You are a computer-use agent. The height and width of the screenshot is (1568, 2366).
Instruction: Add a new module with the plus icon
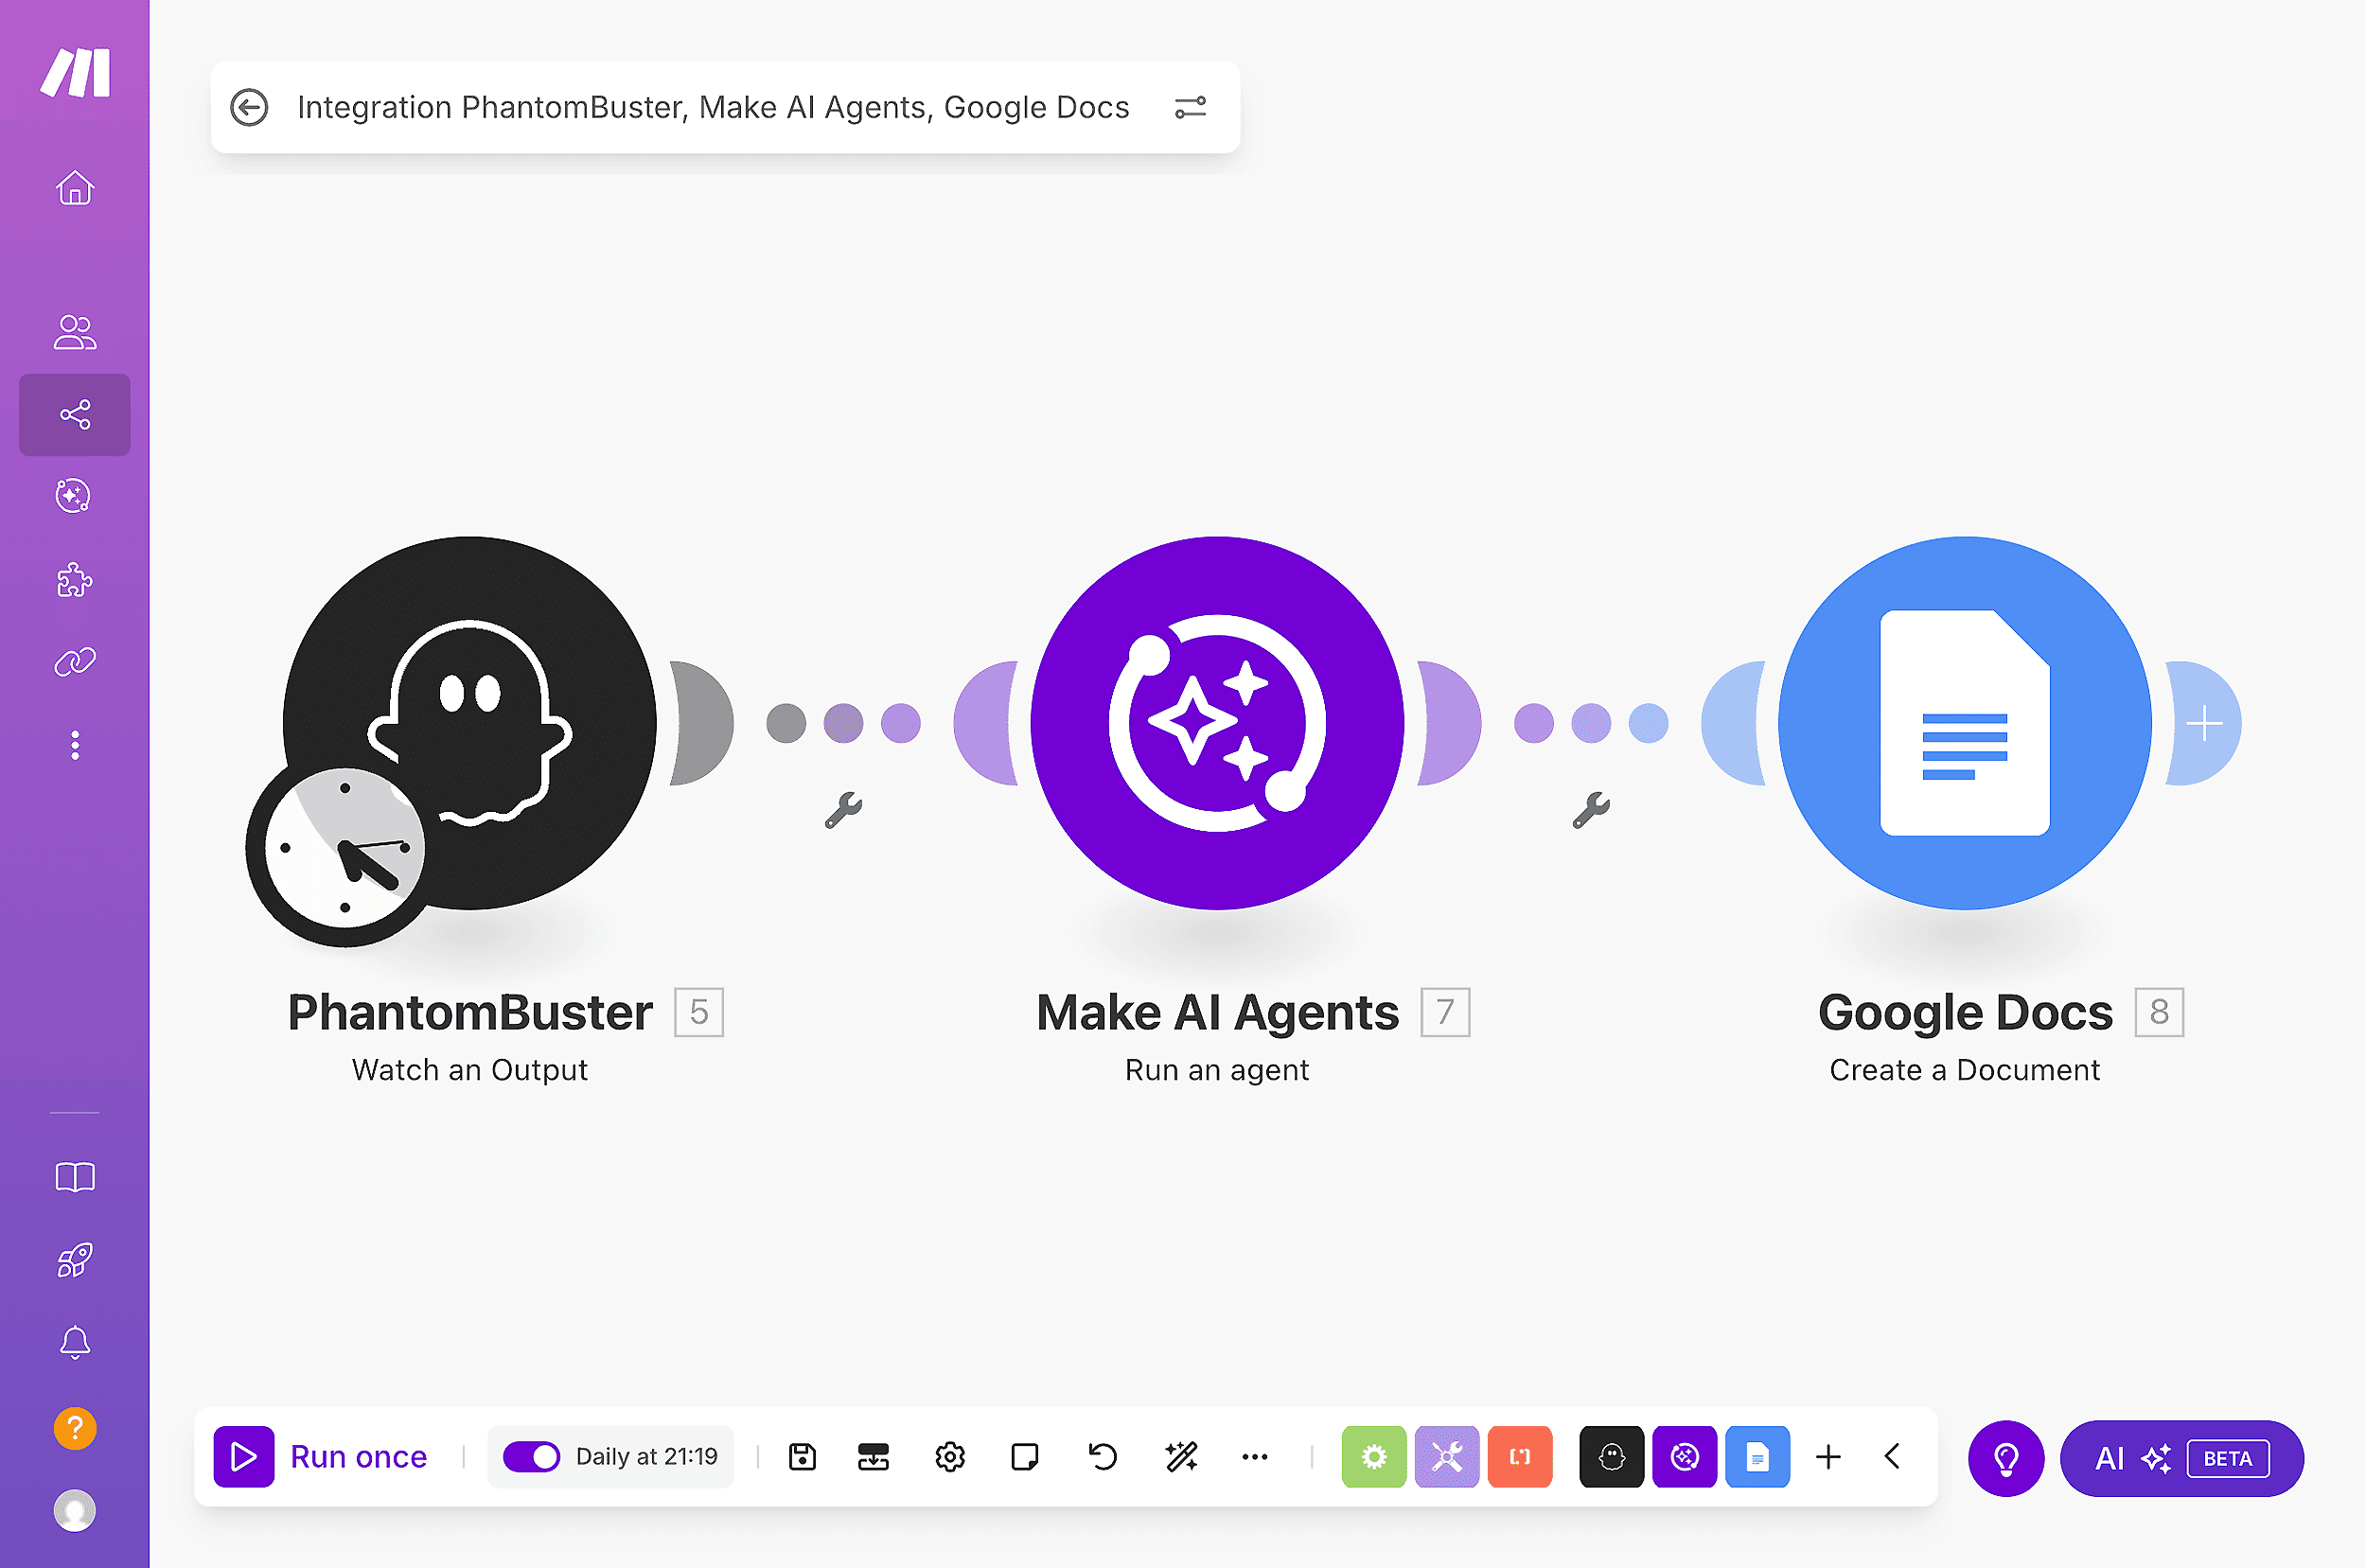(x=1829, y=1457)
